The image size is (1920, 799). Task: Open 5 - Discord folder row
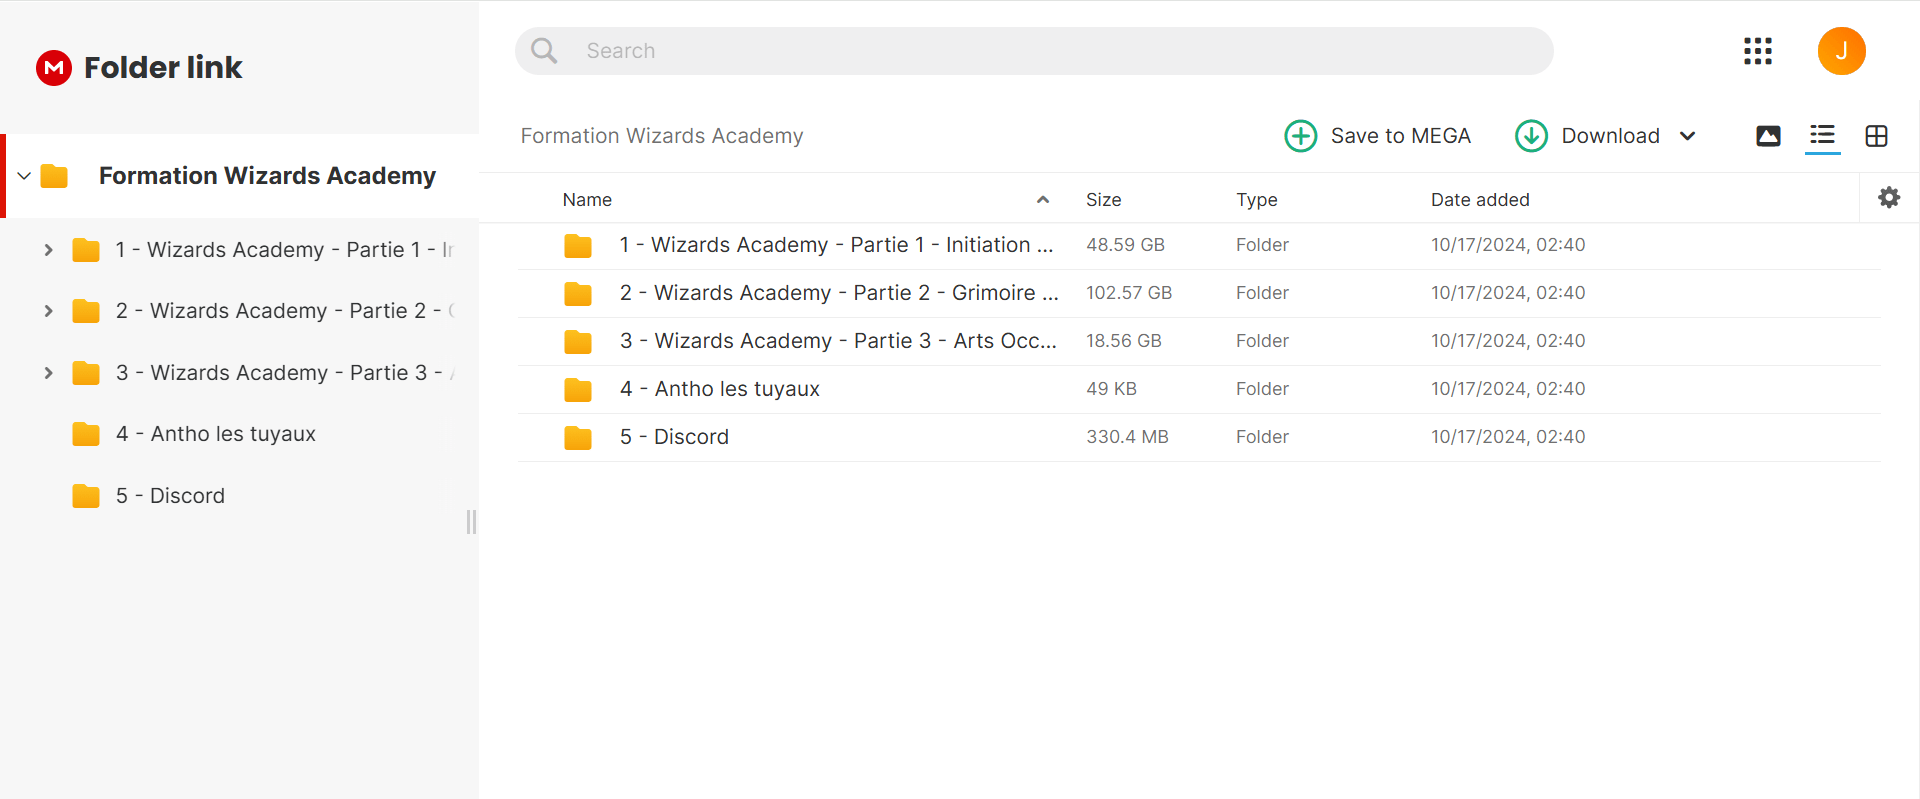[1198, 437]
